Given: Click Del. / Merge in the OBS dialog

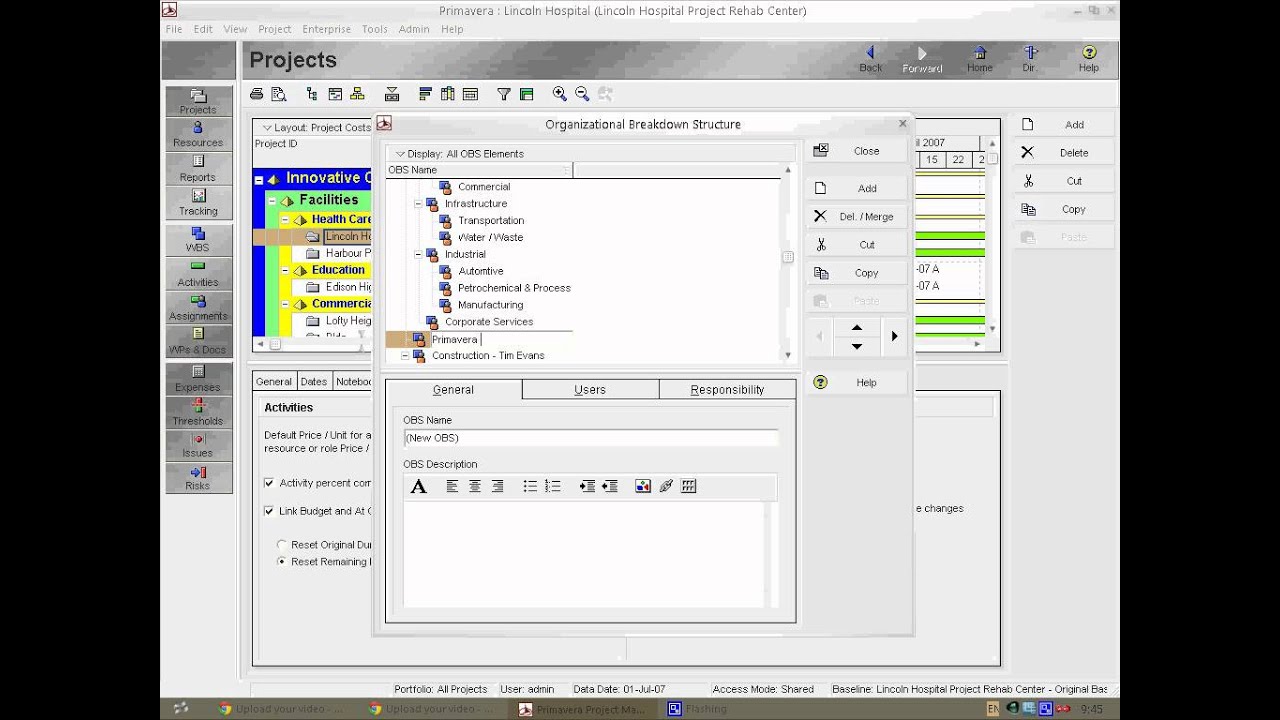Looking at the screenshot, I should tap(857, 216).
